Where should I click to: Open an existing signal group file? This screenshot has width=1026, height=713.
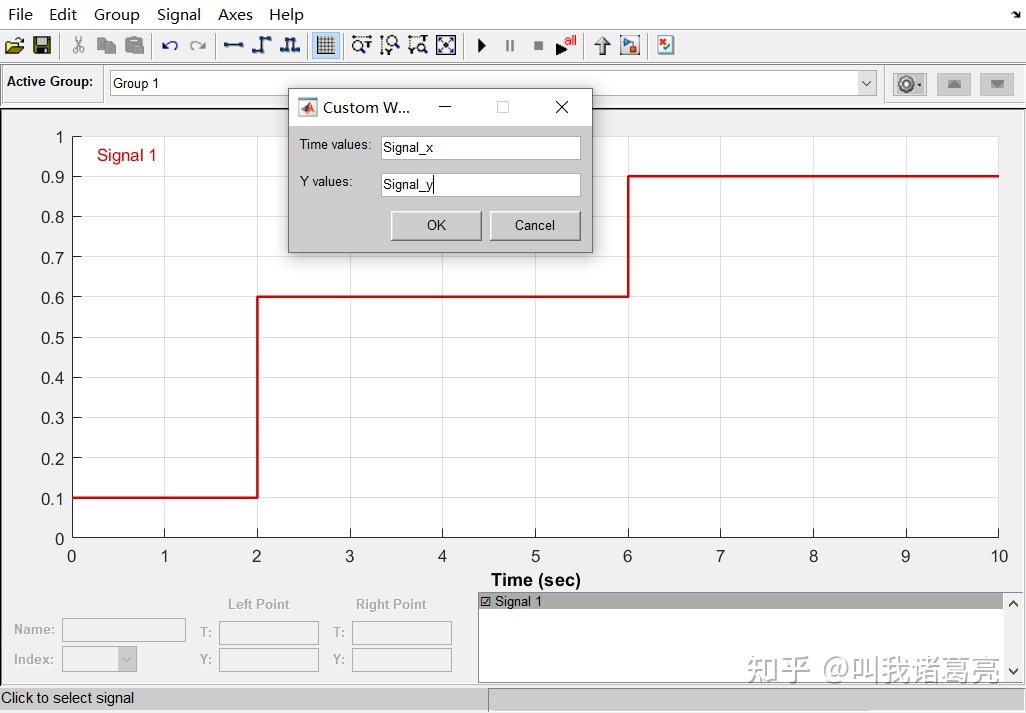pyautogui.click(x=14, y=45)
